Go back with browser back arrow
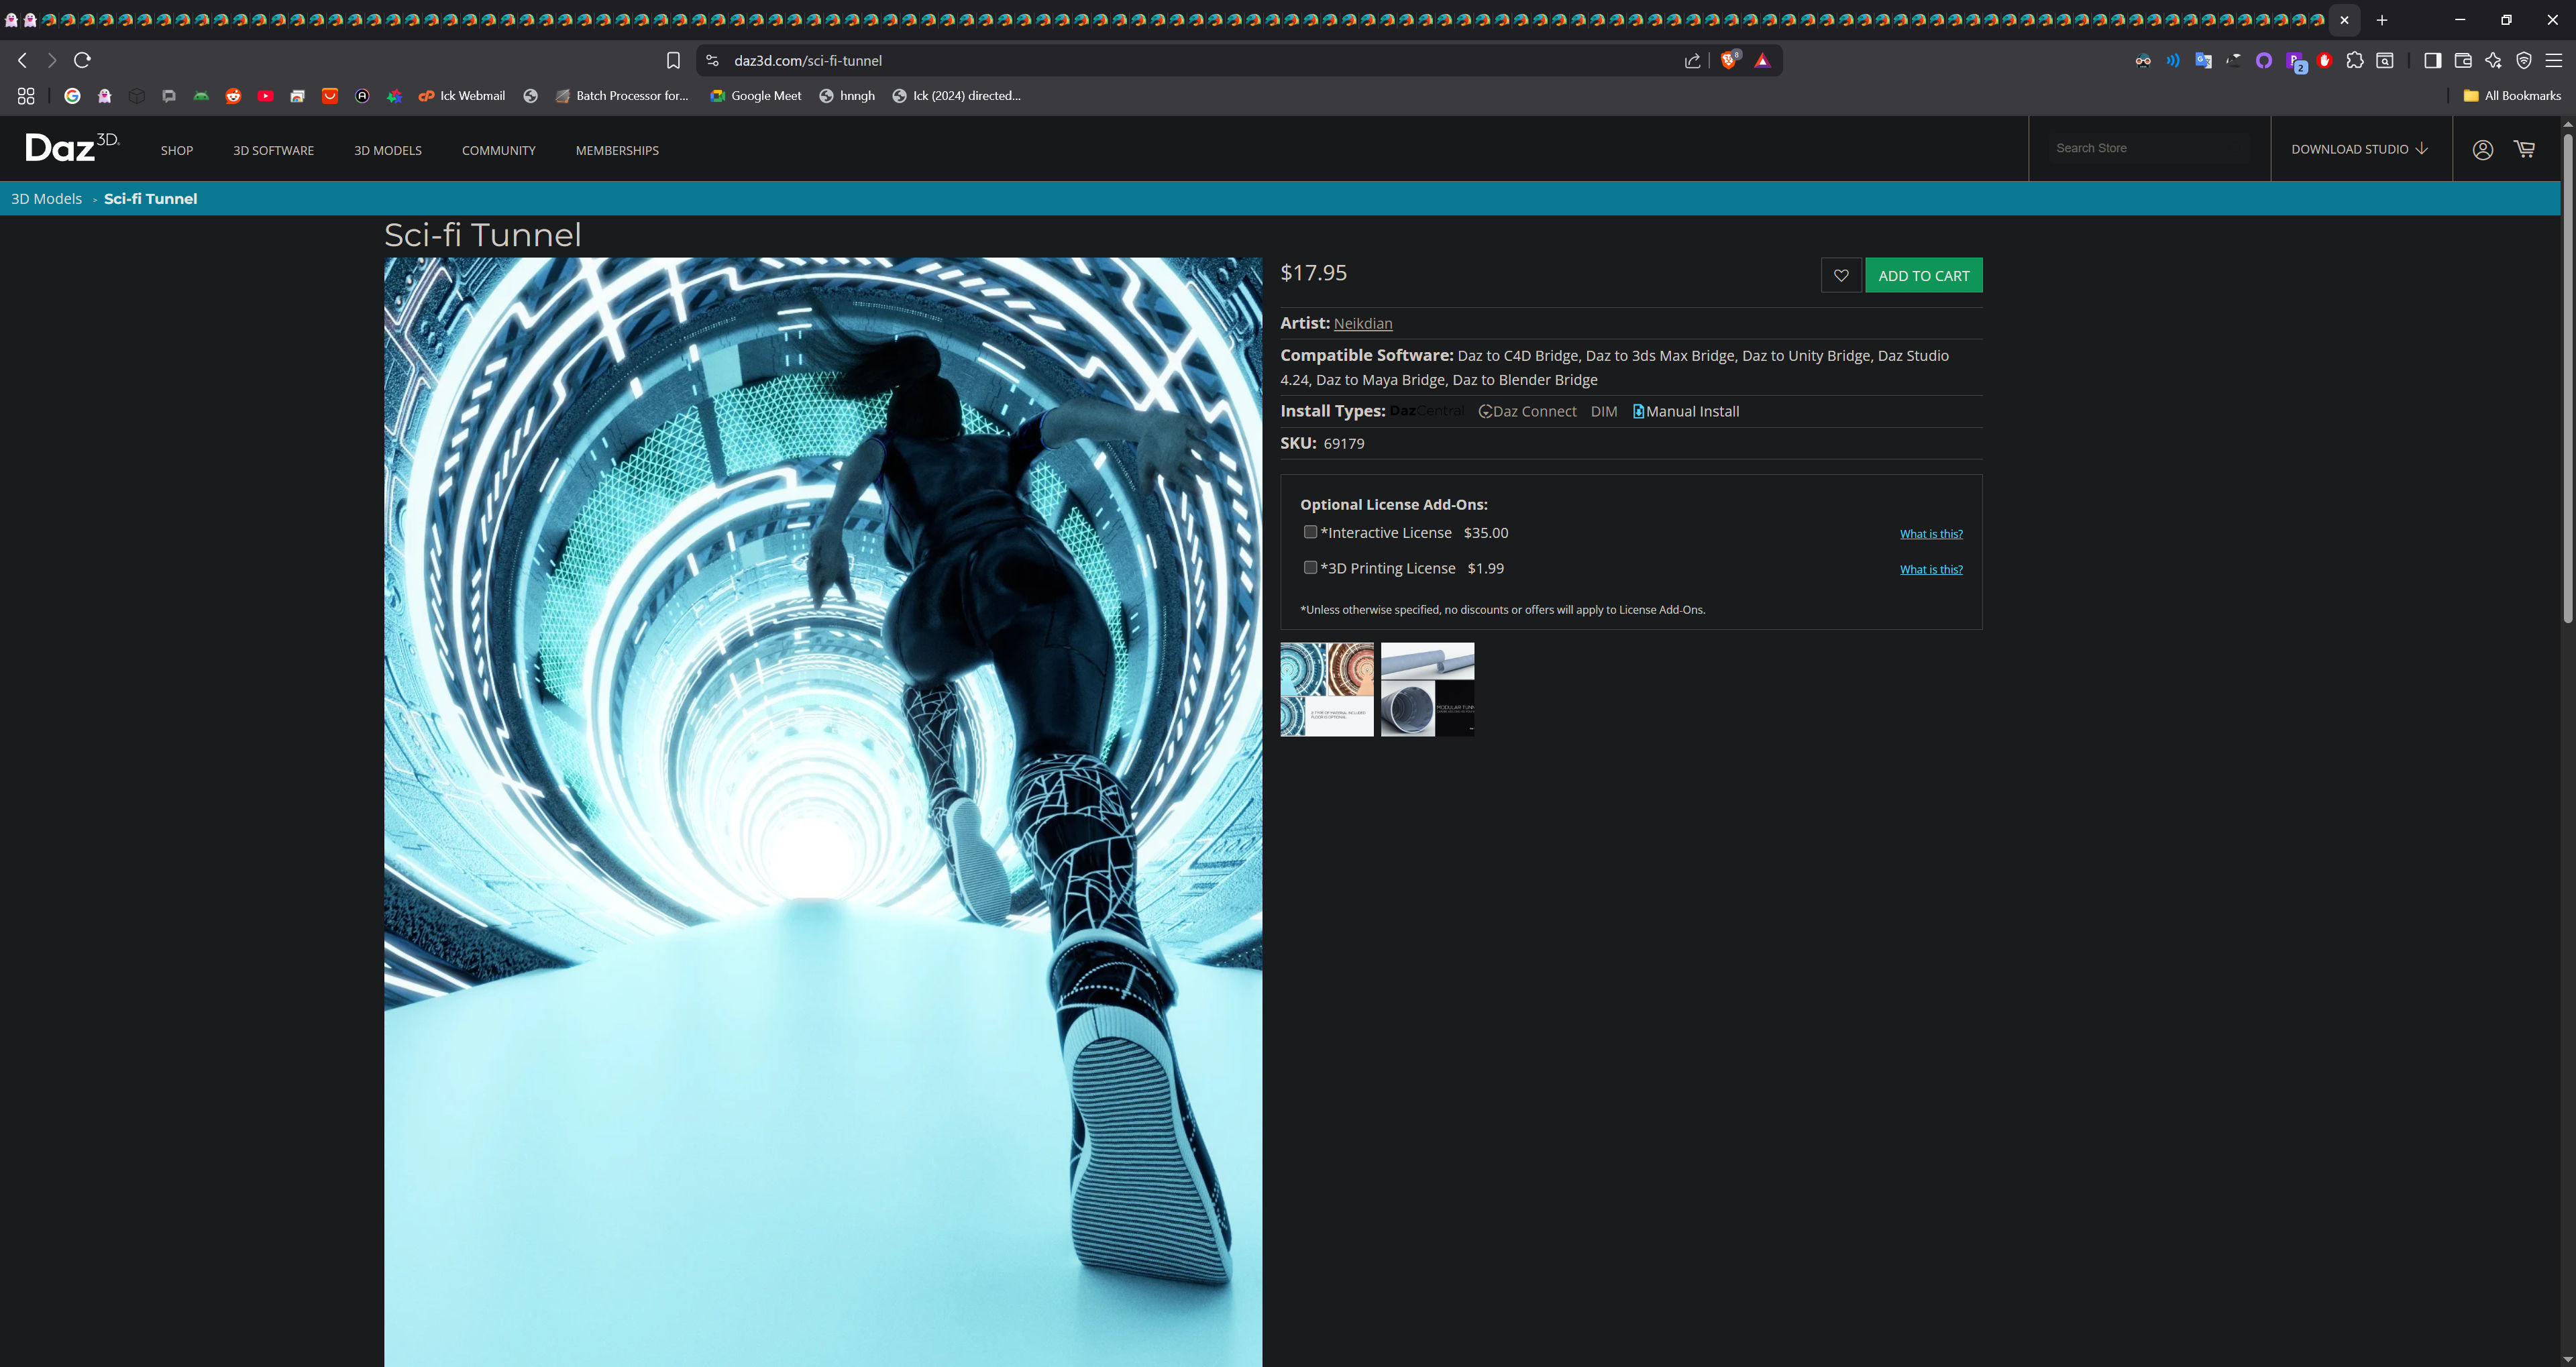This screenshot has height=1367, width=2576. (x=22, y=61)
